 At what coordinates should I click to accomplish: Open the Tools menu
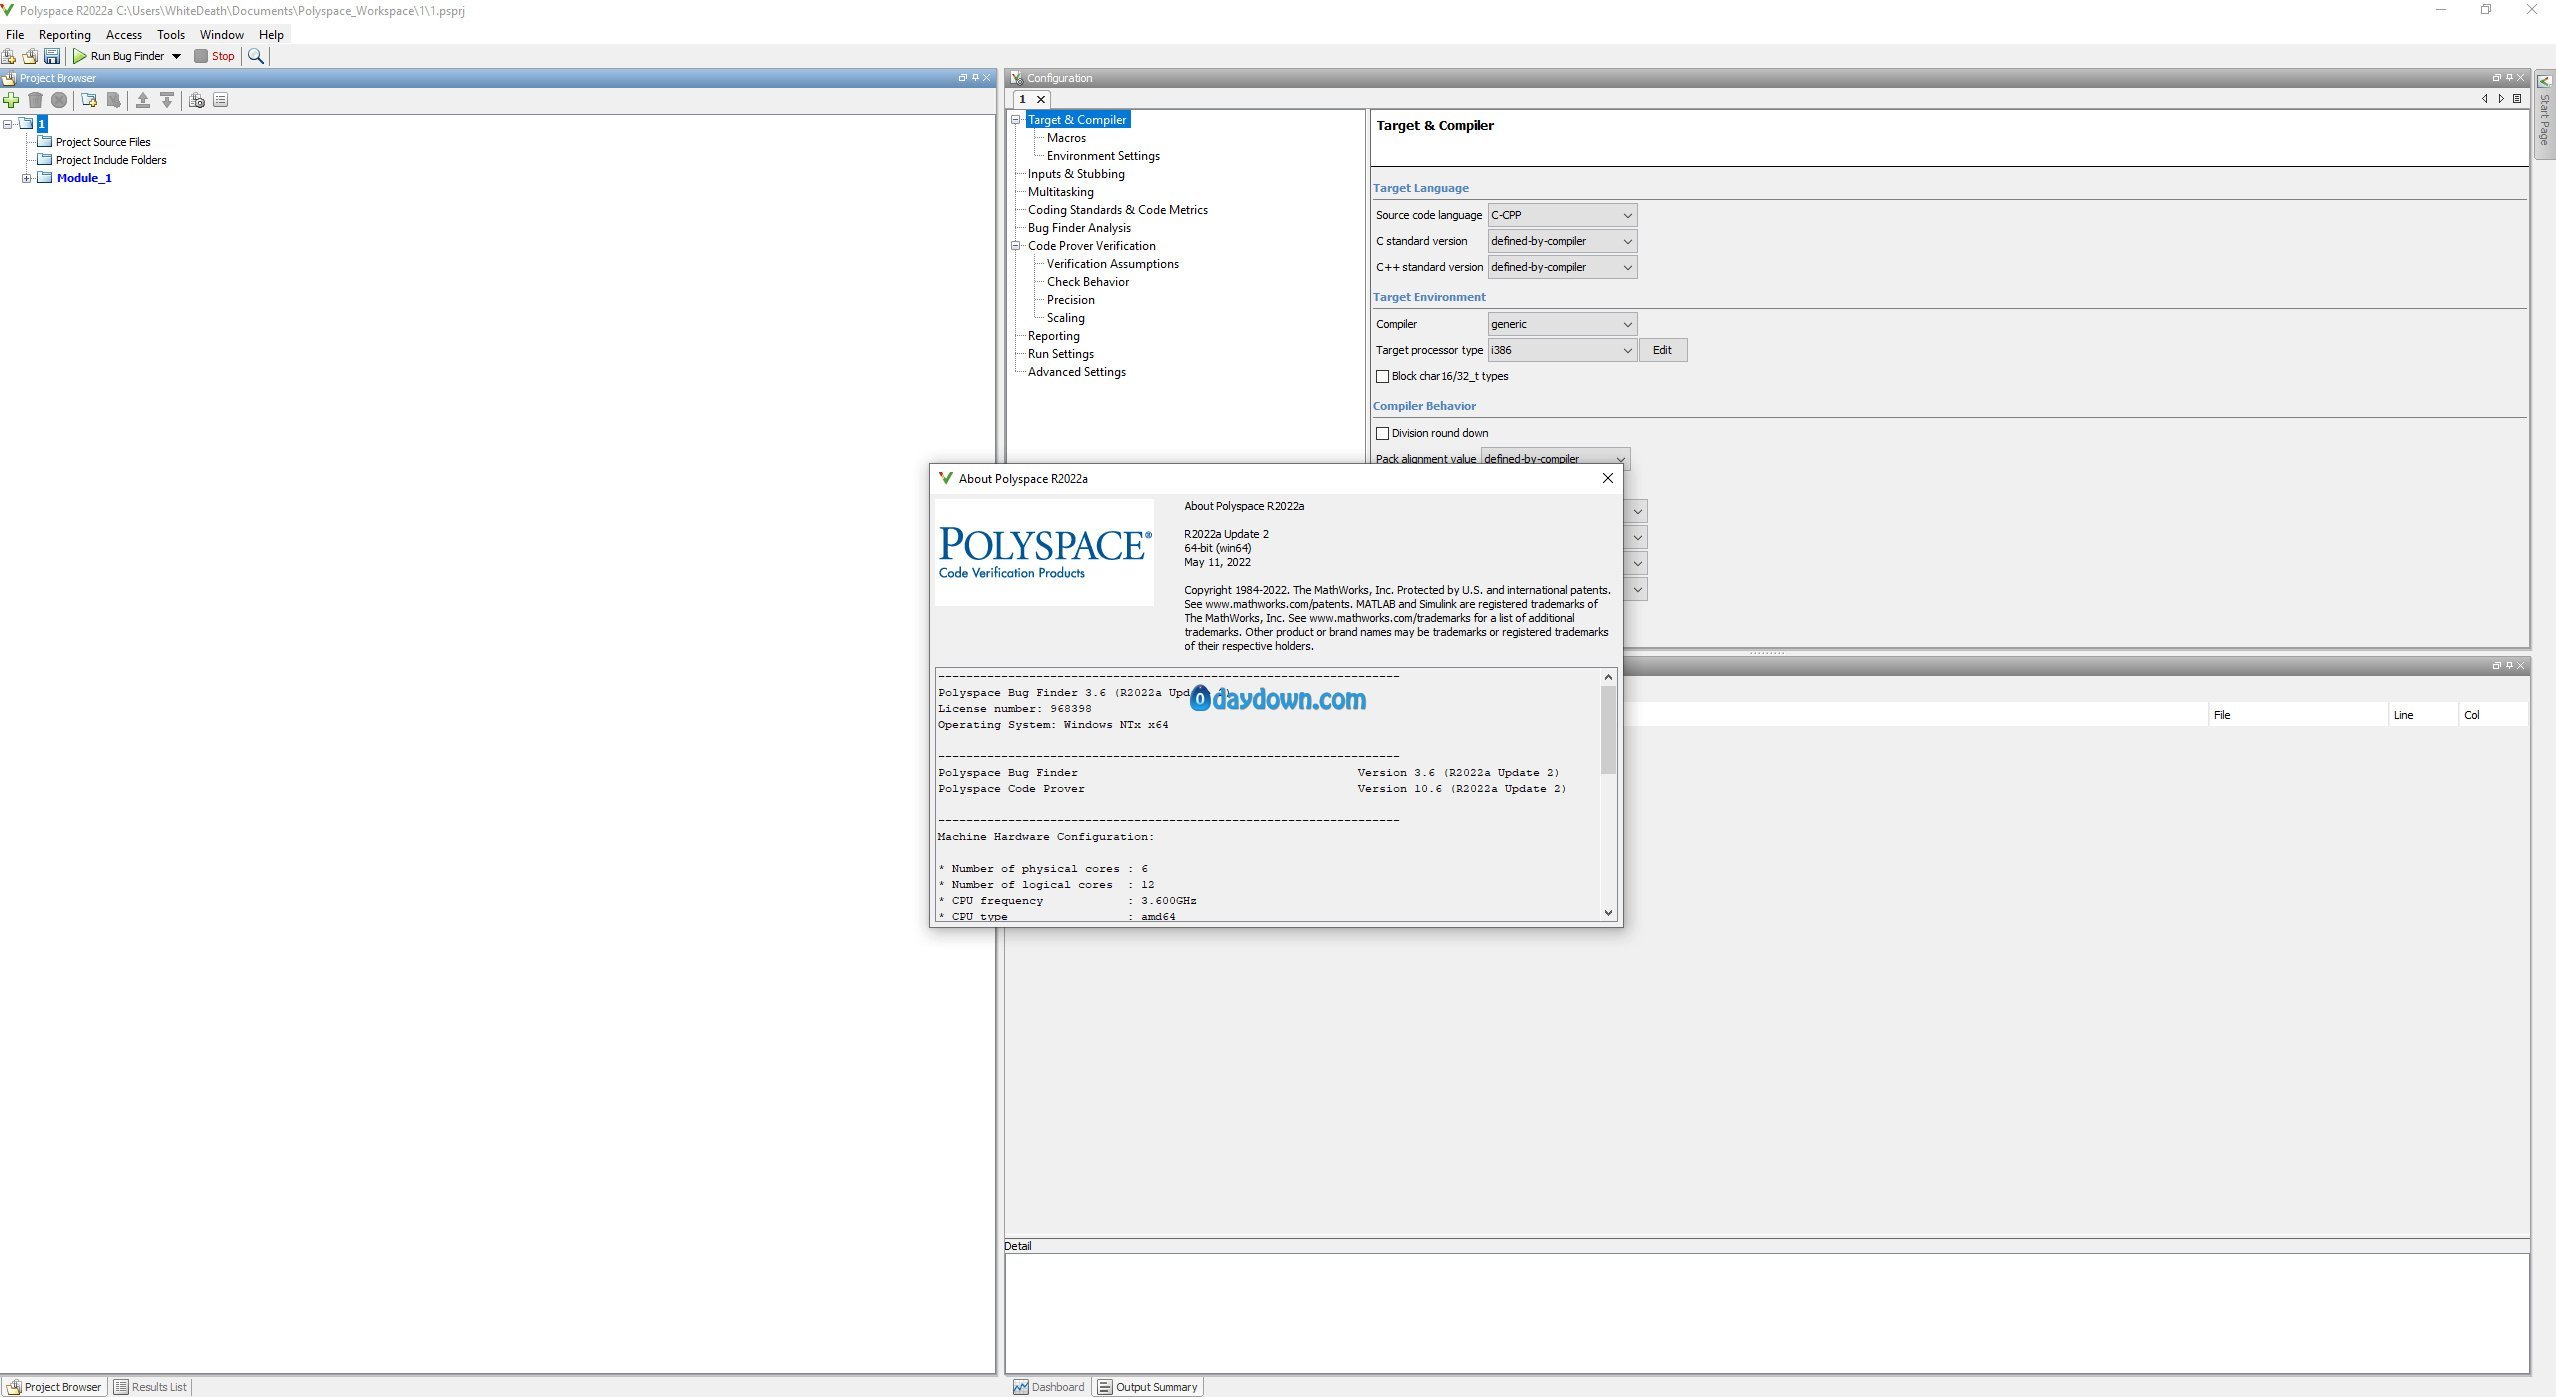[x=171, y=34]
